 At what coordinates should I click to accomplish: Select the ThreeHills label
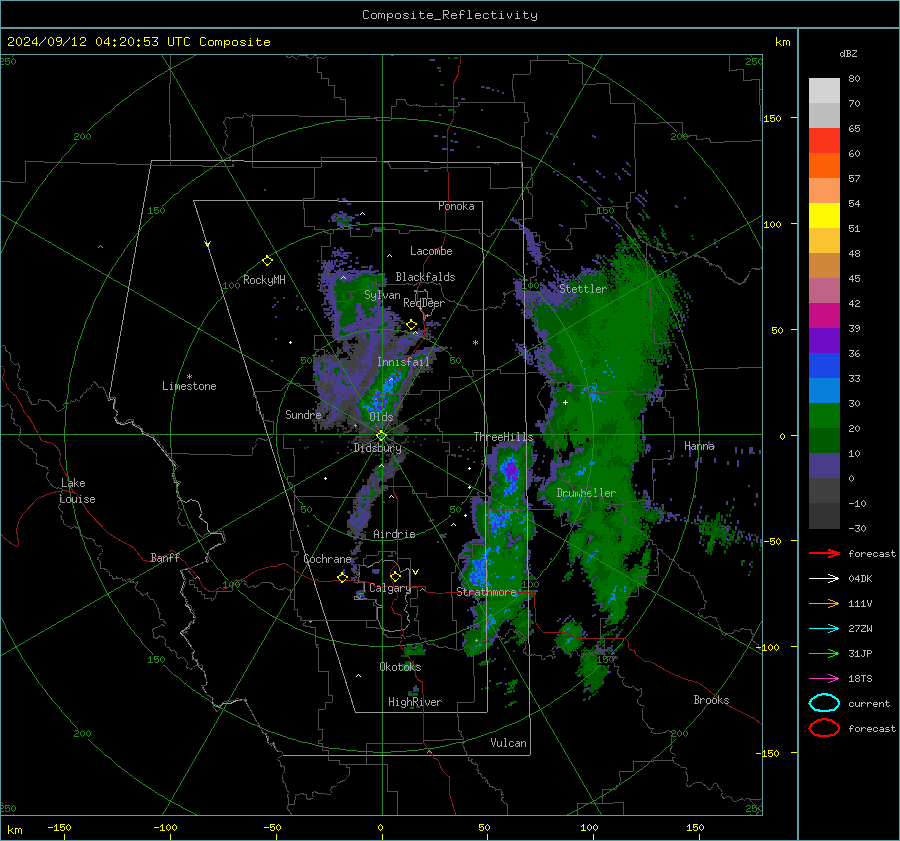pos(503,437)
